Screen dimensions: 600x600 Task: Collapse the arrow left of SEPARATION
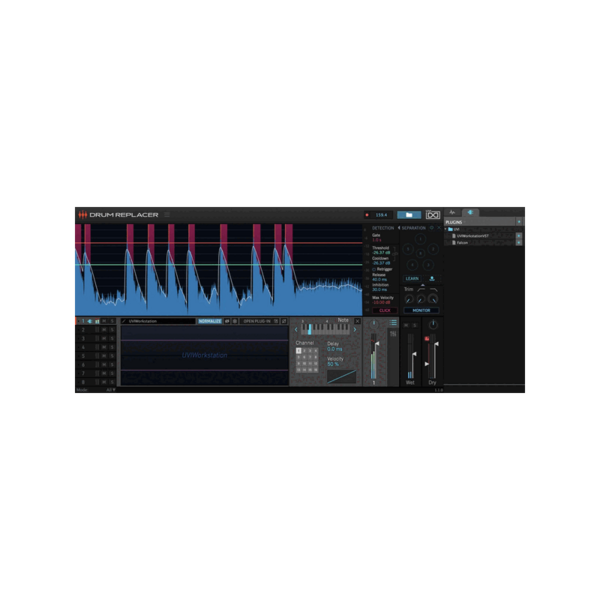pos(399,228)
